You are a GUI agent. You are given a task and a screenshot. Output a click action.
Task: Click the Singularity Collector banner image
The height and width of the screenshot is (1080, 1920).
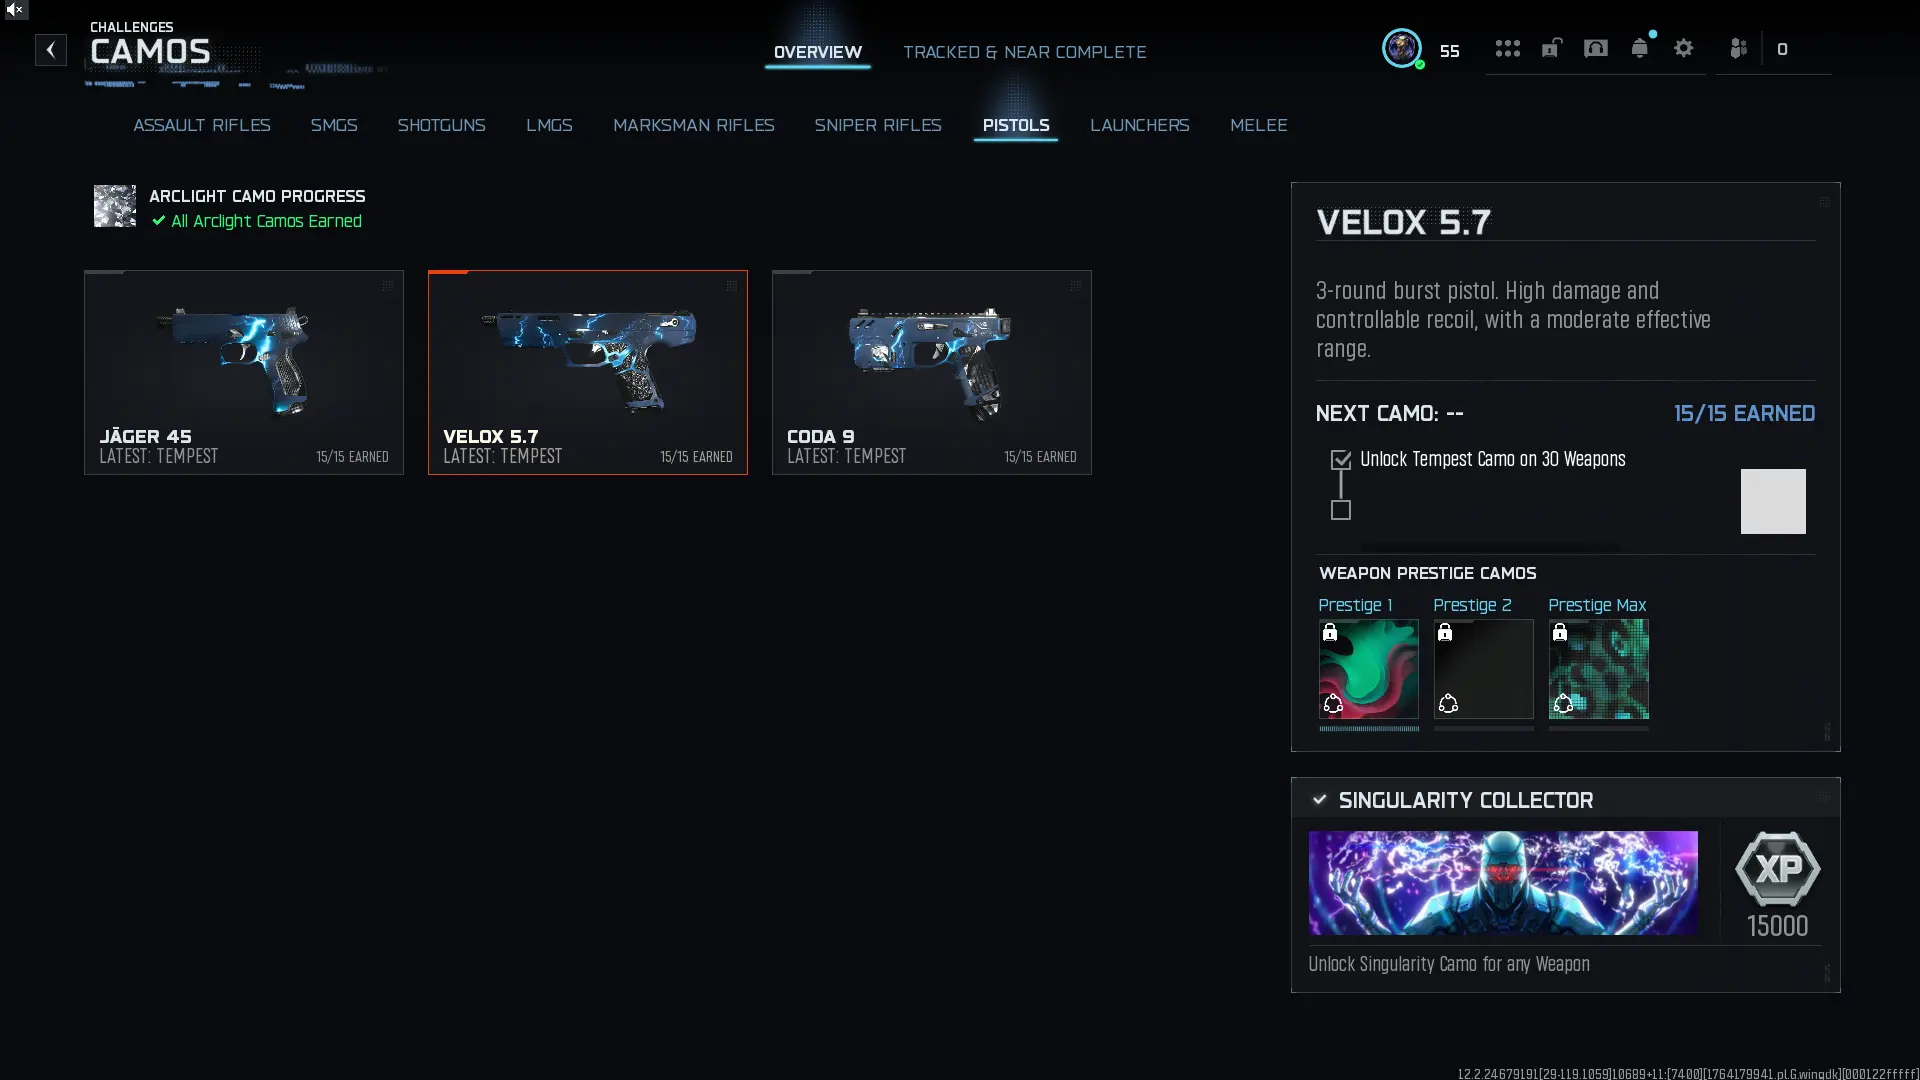[x=1503, y=883]
